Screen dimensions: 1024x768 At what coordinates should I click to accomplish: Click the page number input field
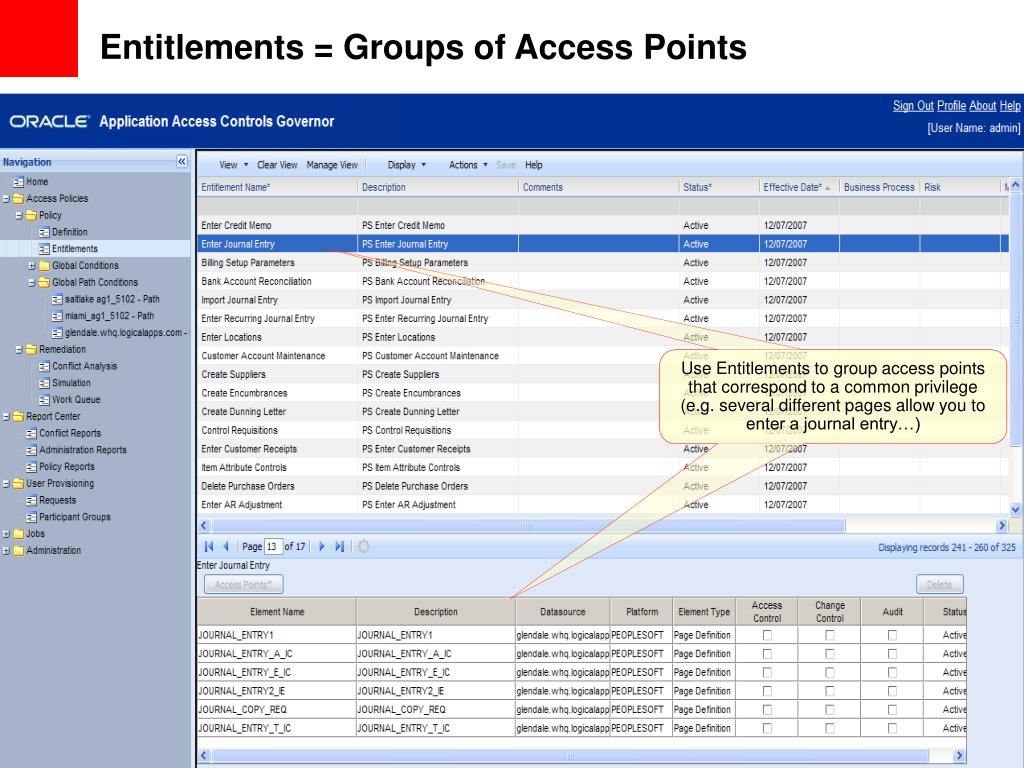(273, 547)
